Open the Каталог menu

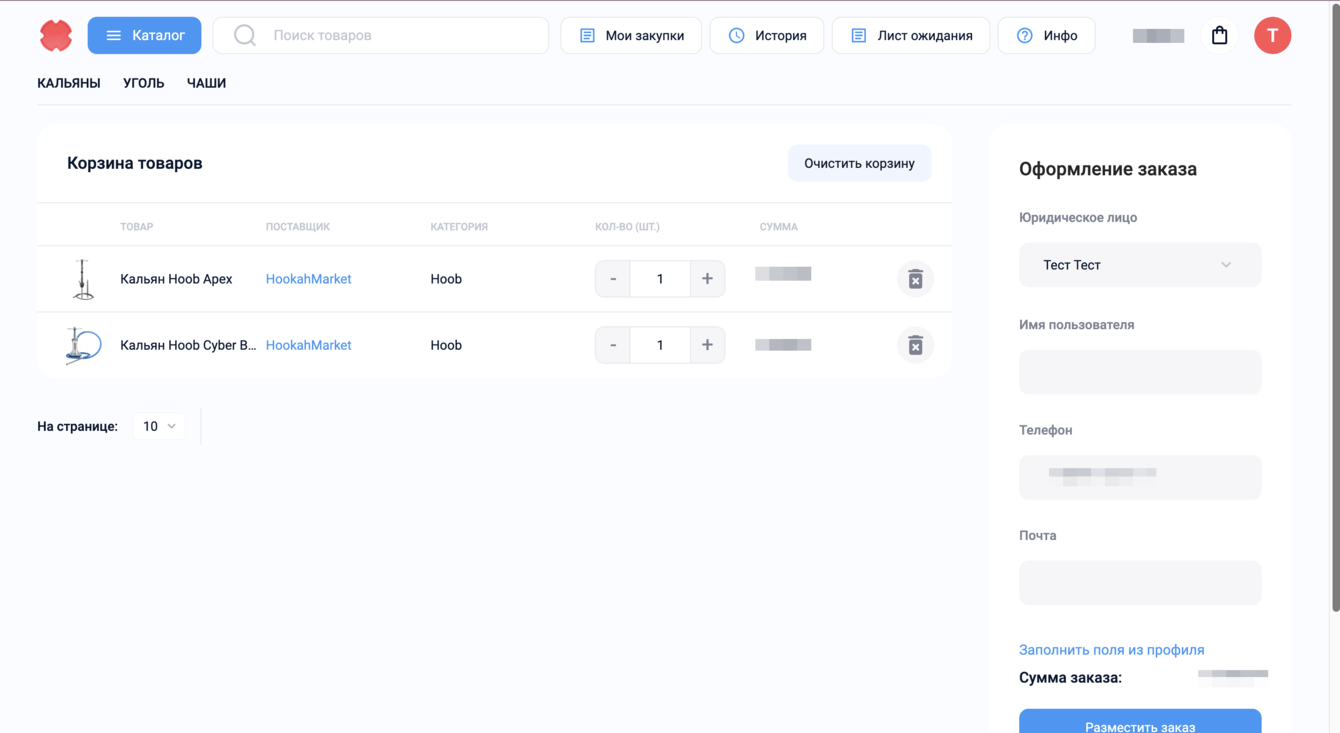point(144,36)
